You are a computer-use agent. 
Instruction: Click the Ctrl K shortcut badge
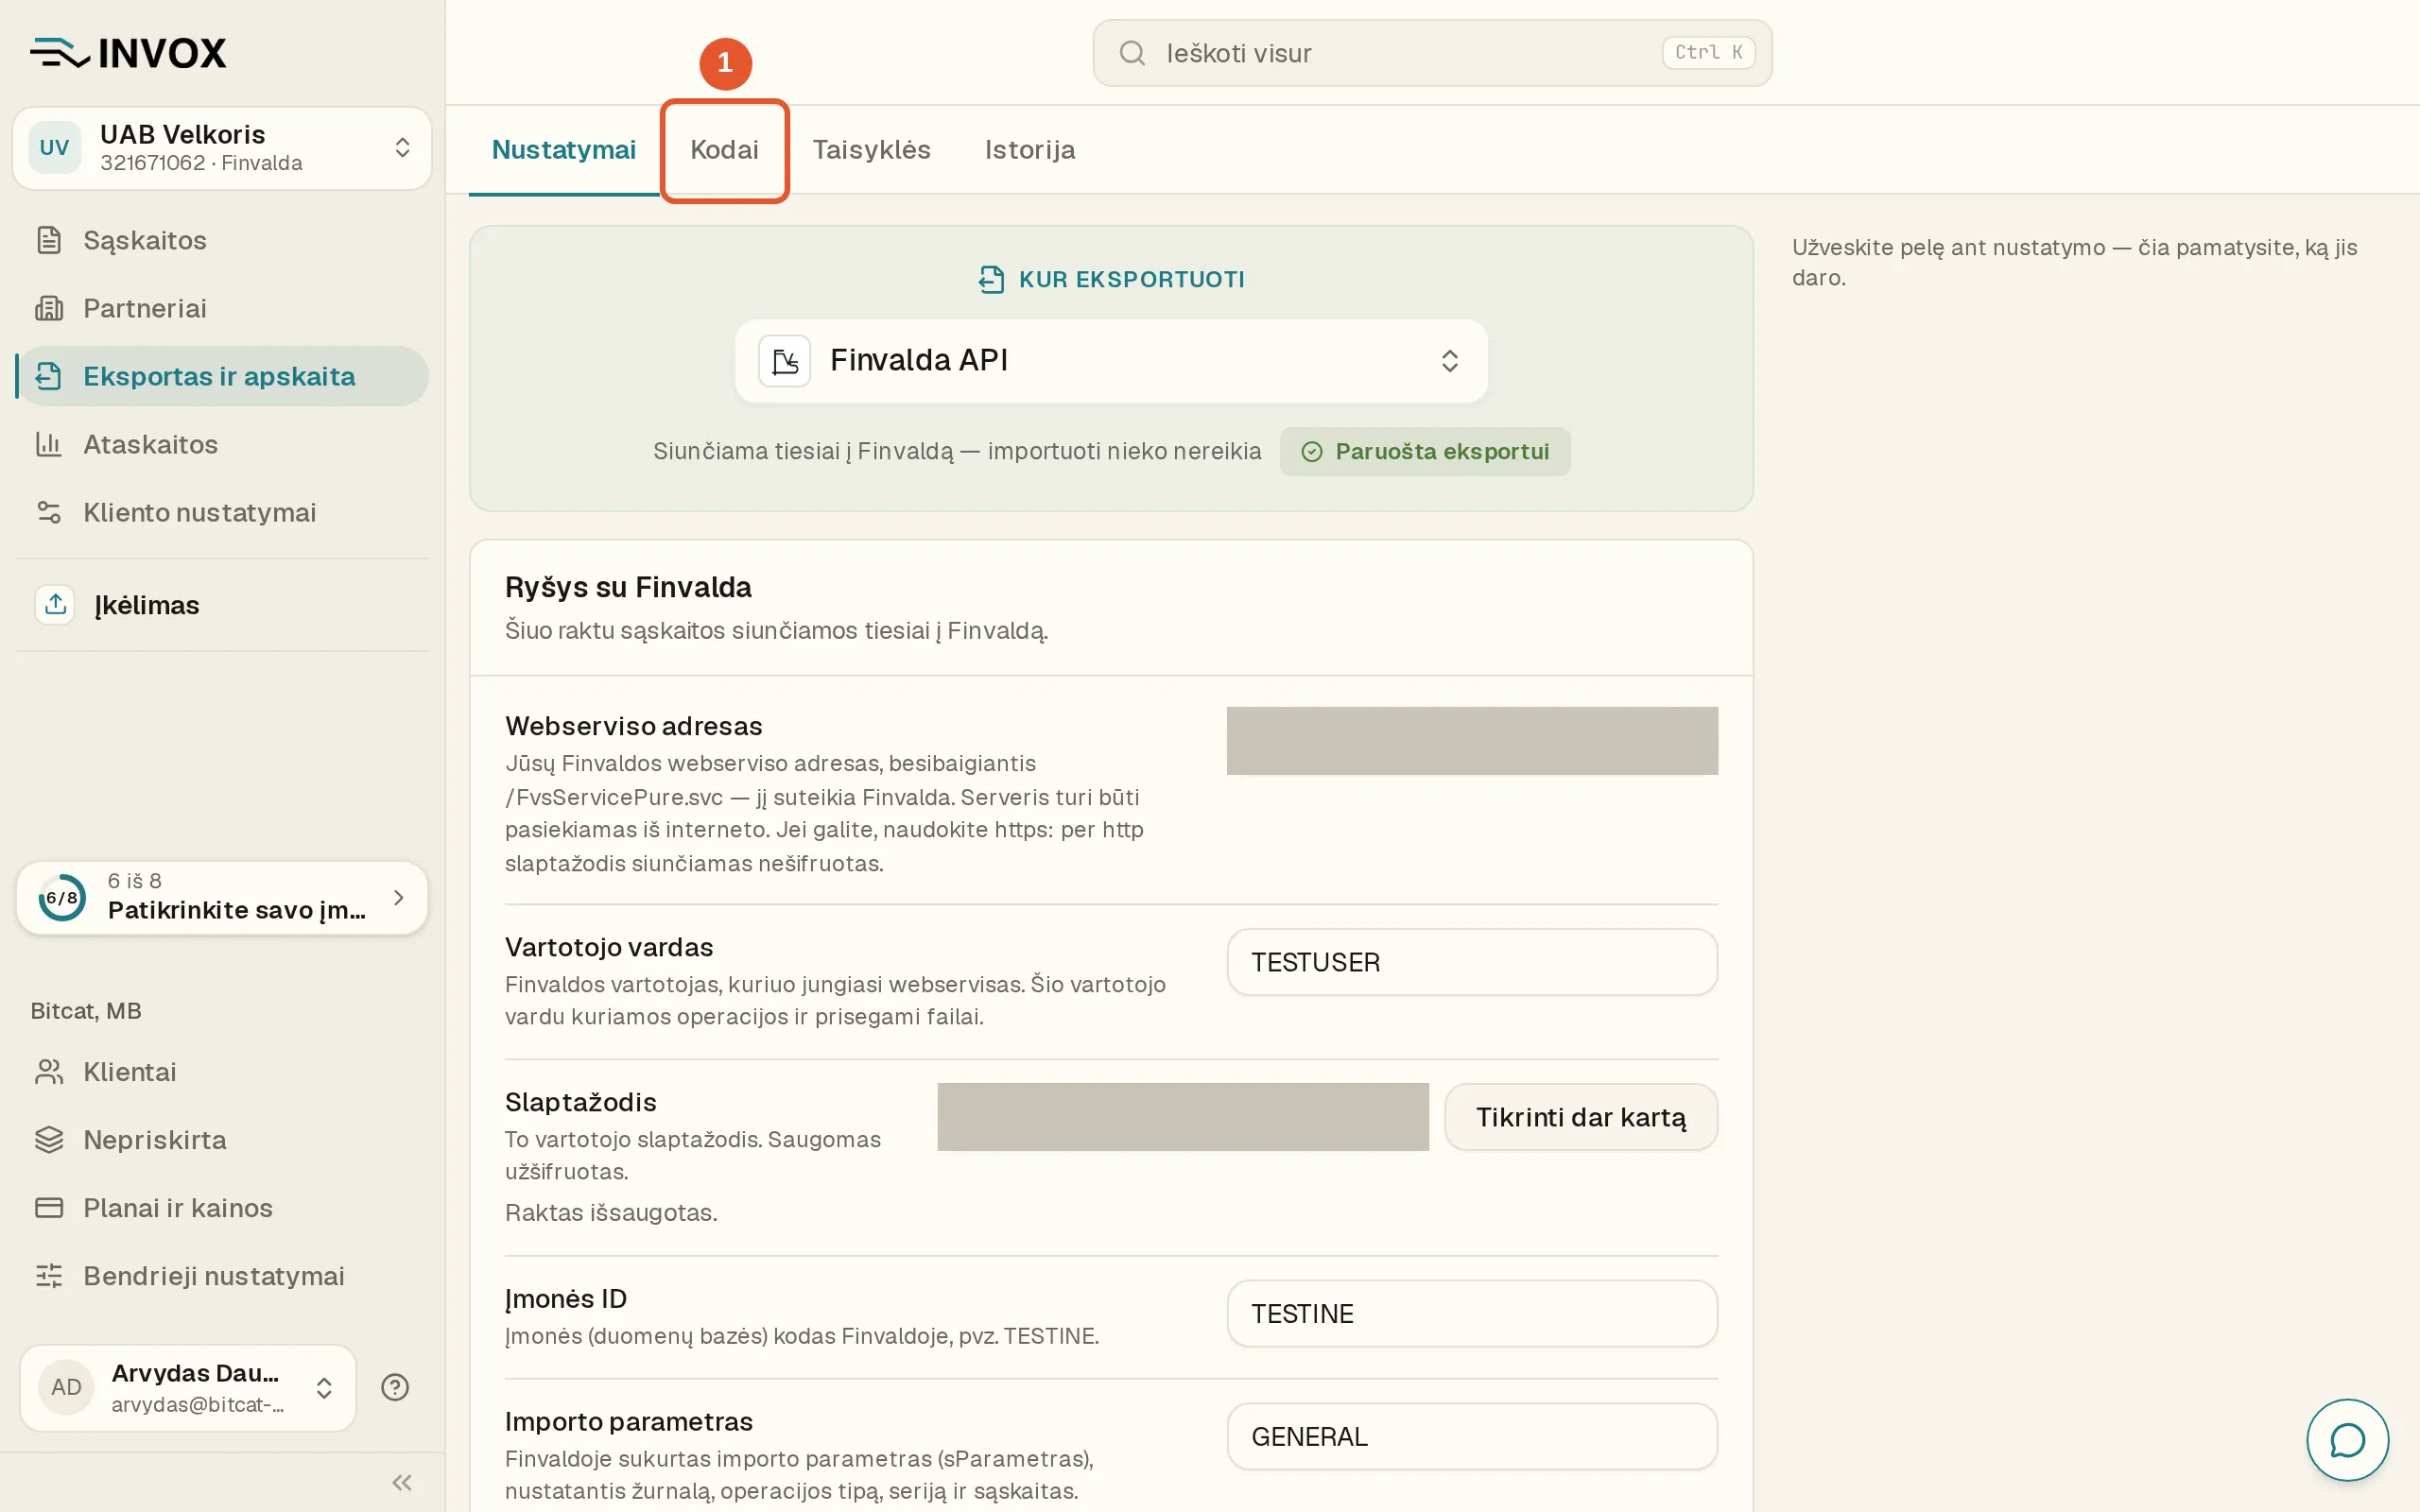tap(1708, 53)
